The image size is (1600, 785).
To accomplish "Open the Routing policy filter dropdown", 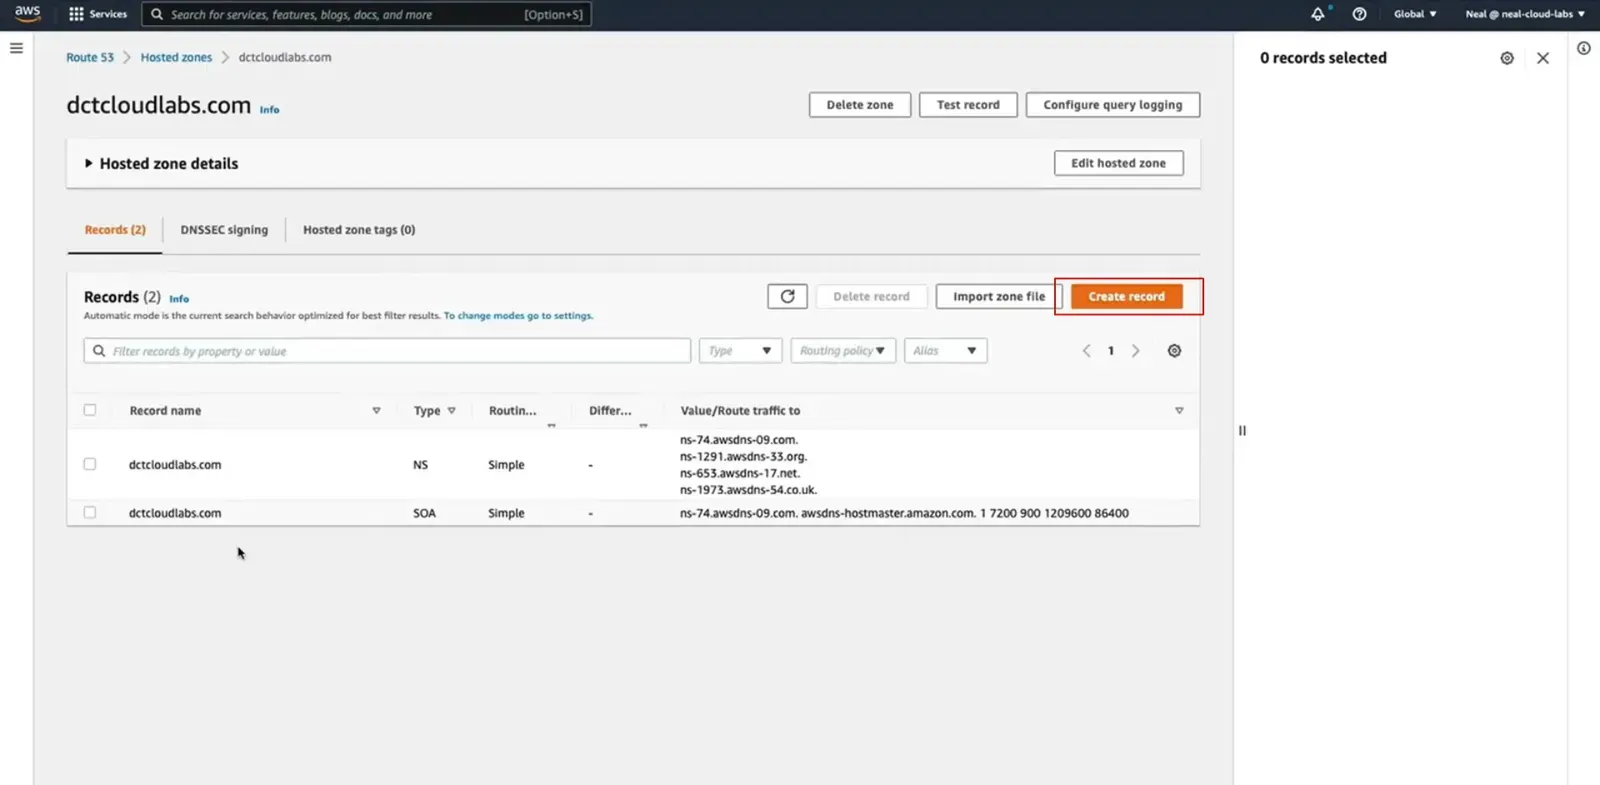I will (x=843, y=351).
